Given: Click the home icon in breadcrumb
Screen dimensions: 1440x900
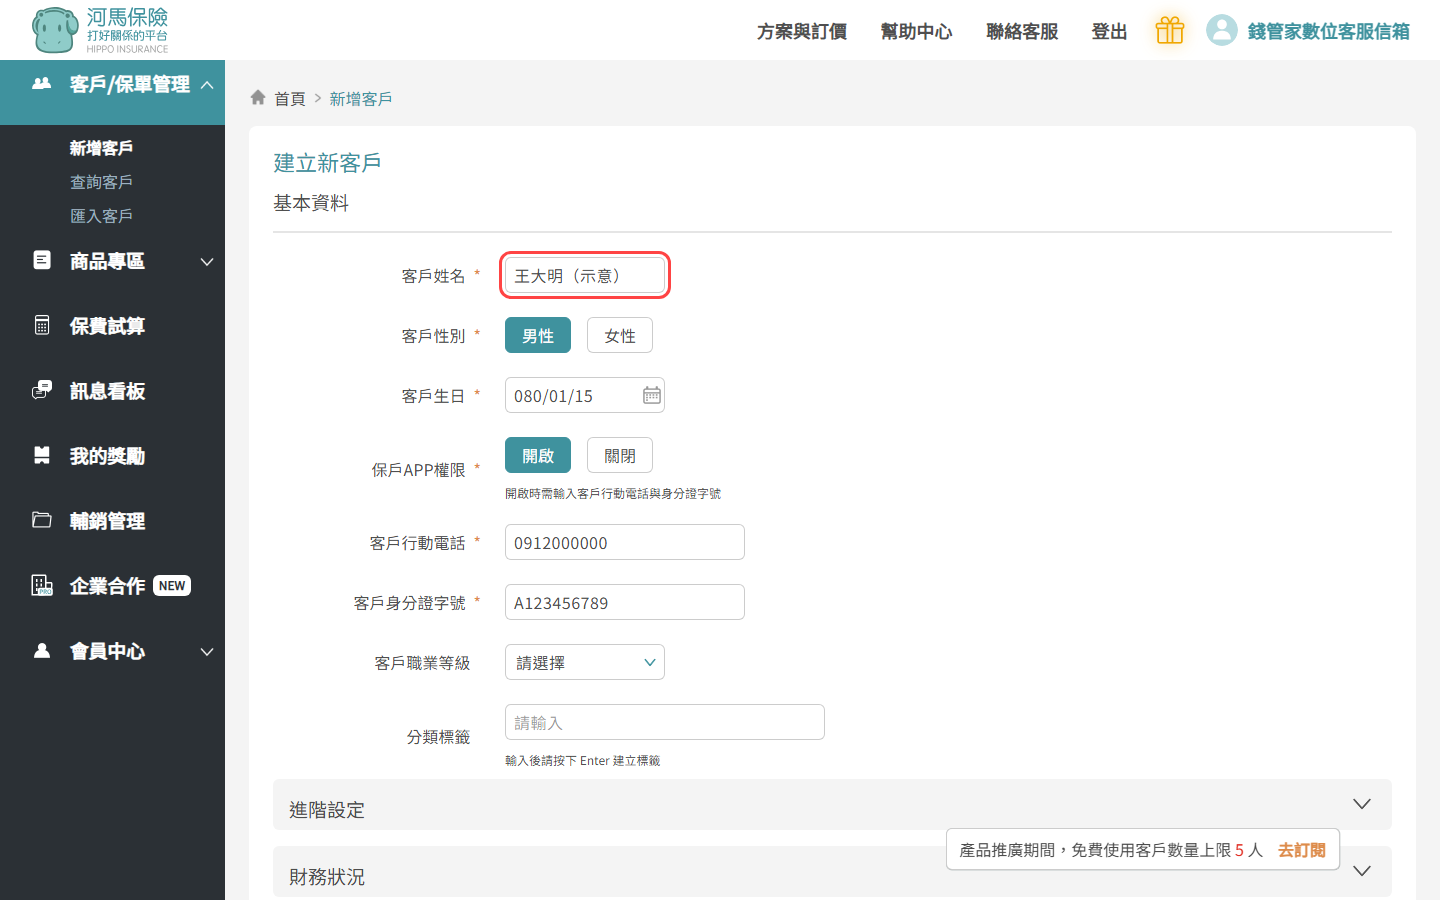Looking at the screenshot, I should tap(258, 98).
